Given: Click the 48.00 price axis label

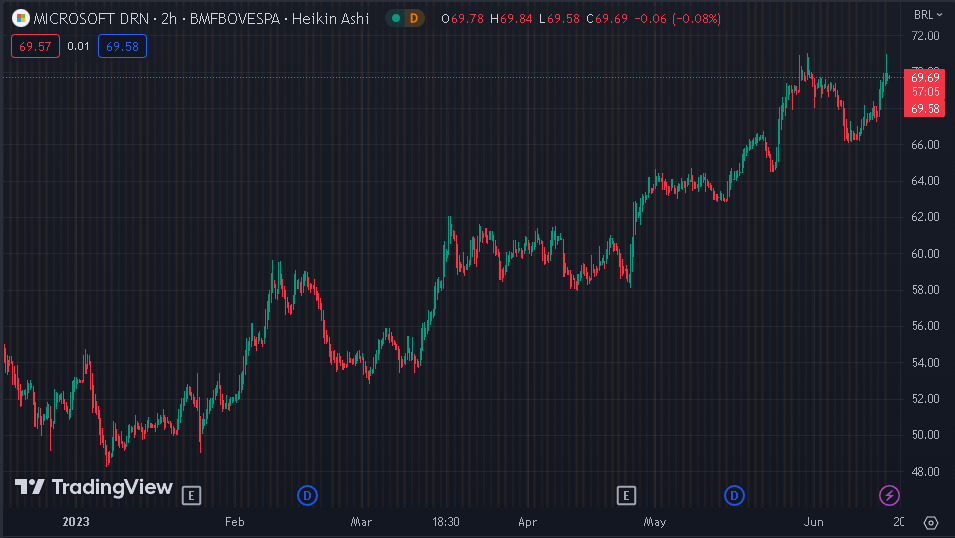Looking at the screenshot, I should 925,472.
